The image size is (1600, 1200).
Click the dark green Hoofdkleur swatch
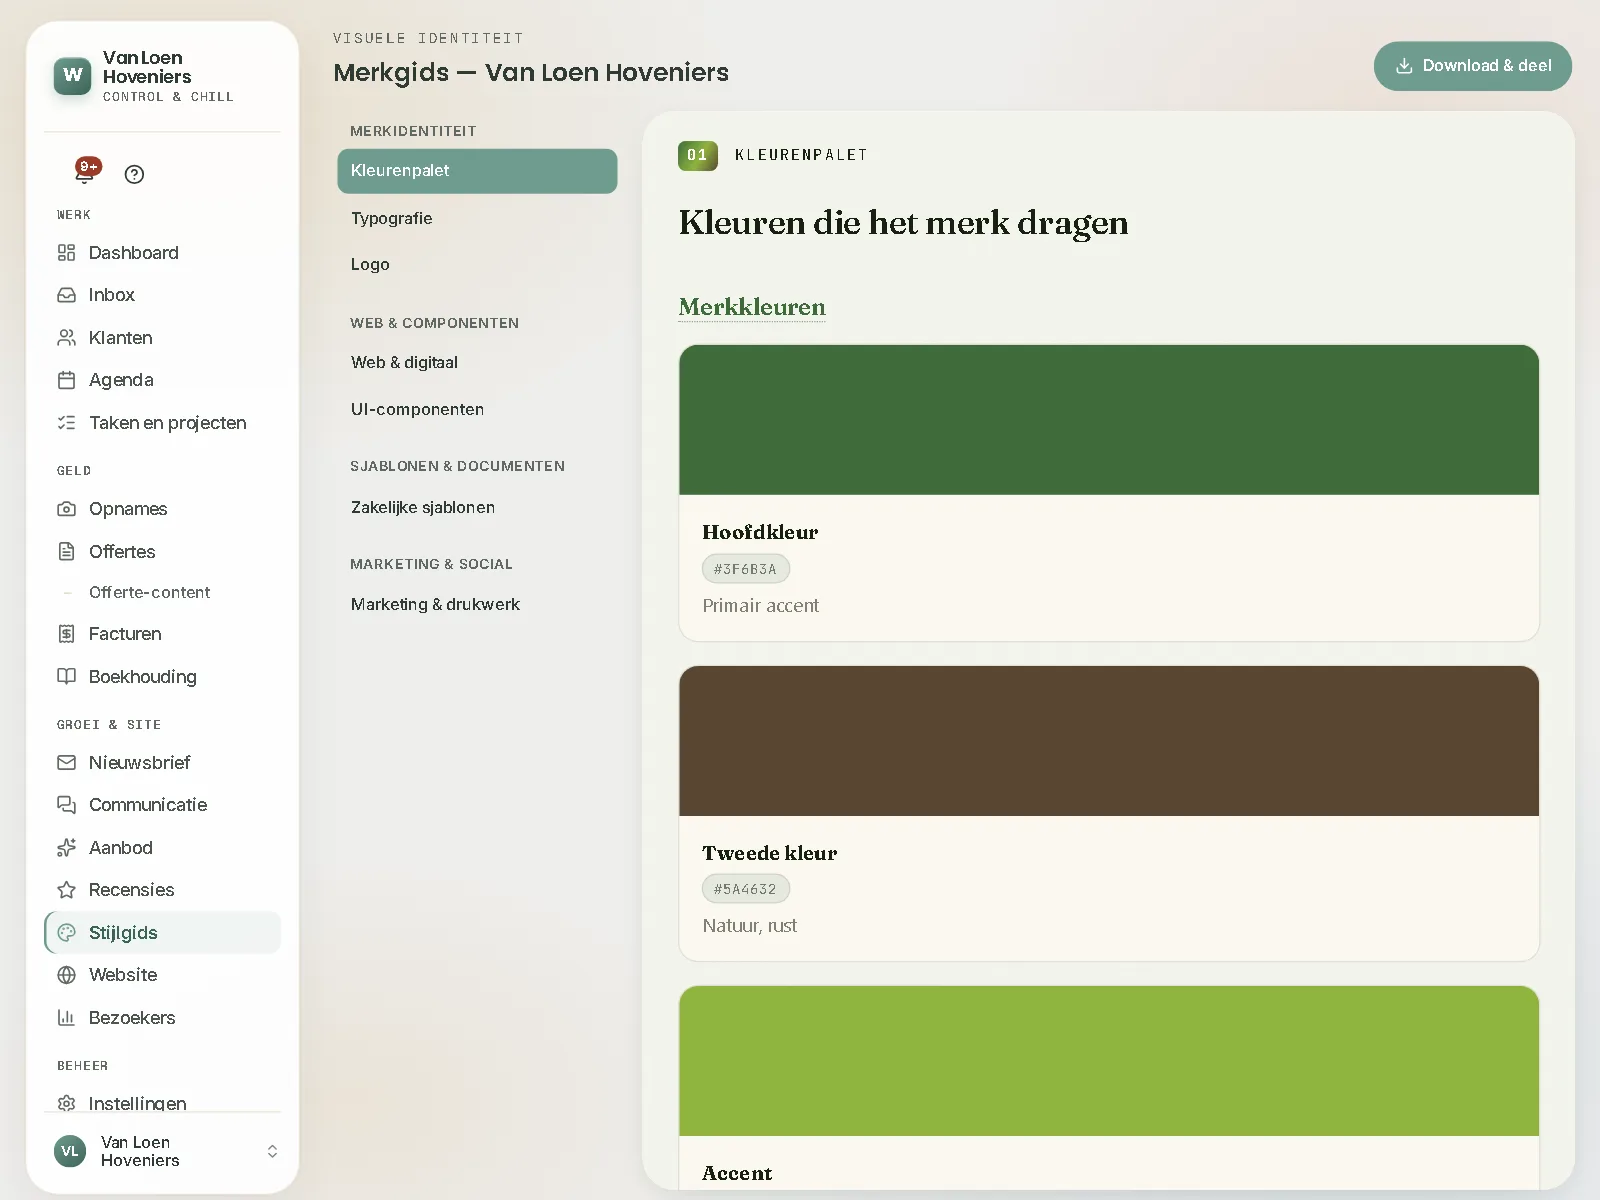click(1109, 420)
